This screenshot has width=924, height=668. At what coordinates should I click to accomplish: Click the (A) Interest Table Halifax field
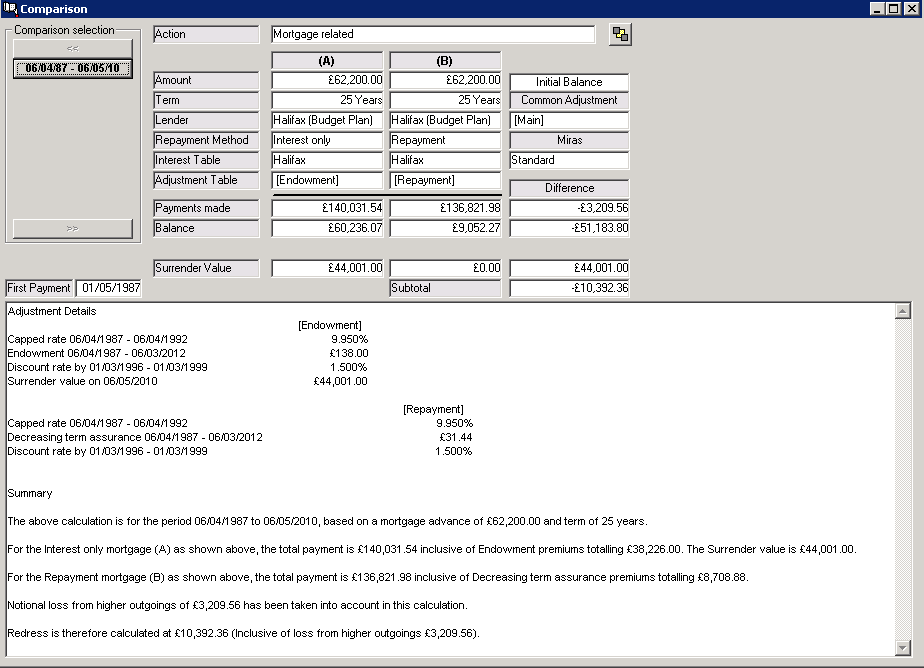coord(327,160)
